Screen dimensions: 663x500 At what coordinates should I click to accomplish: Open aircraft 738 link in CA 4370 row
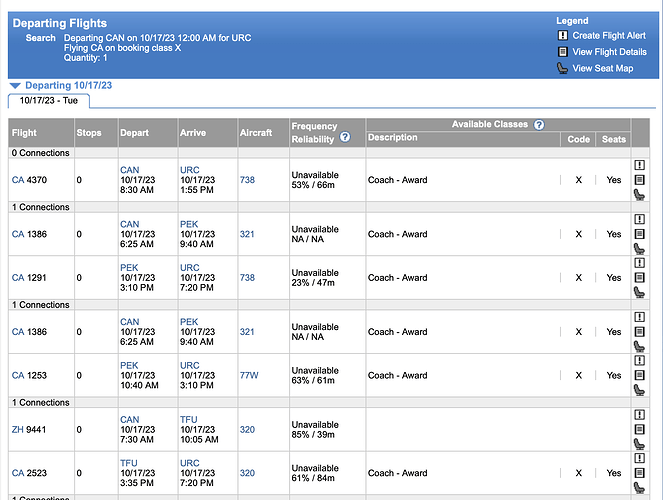(x=247, y=180)
